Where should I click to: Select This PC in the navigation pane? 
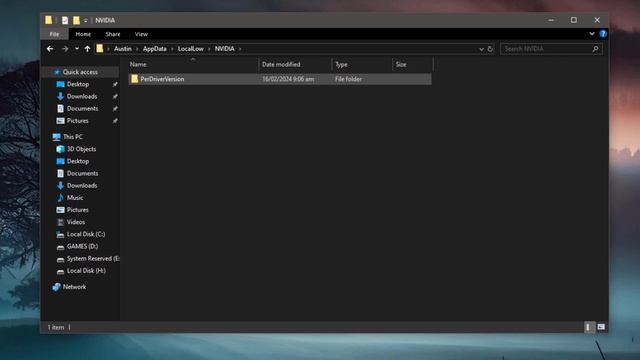[x=73, y=137]
